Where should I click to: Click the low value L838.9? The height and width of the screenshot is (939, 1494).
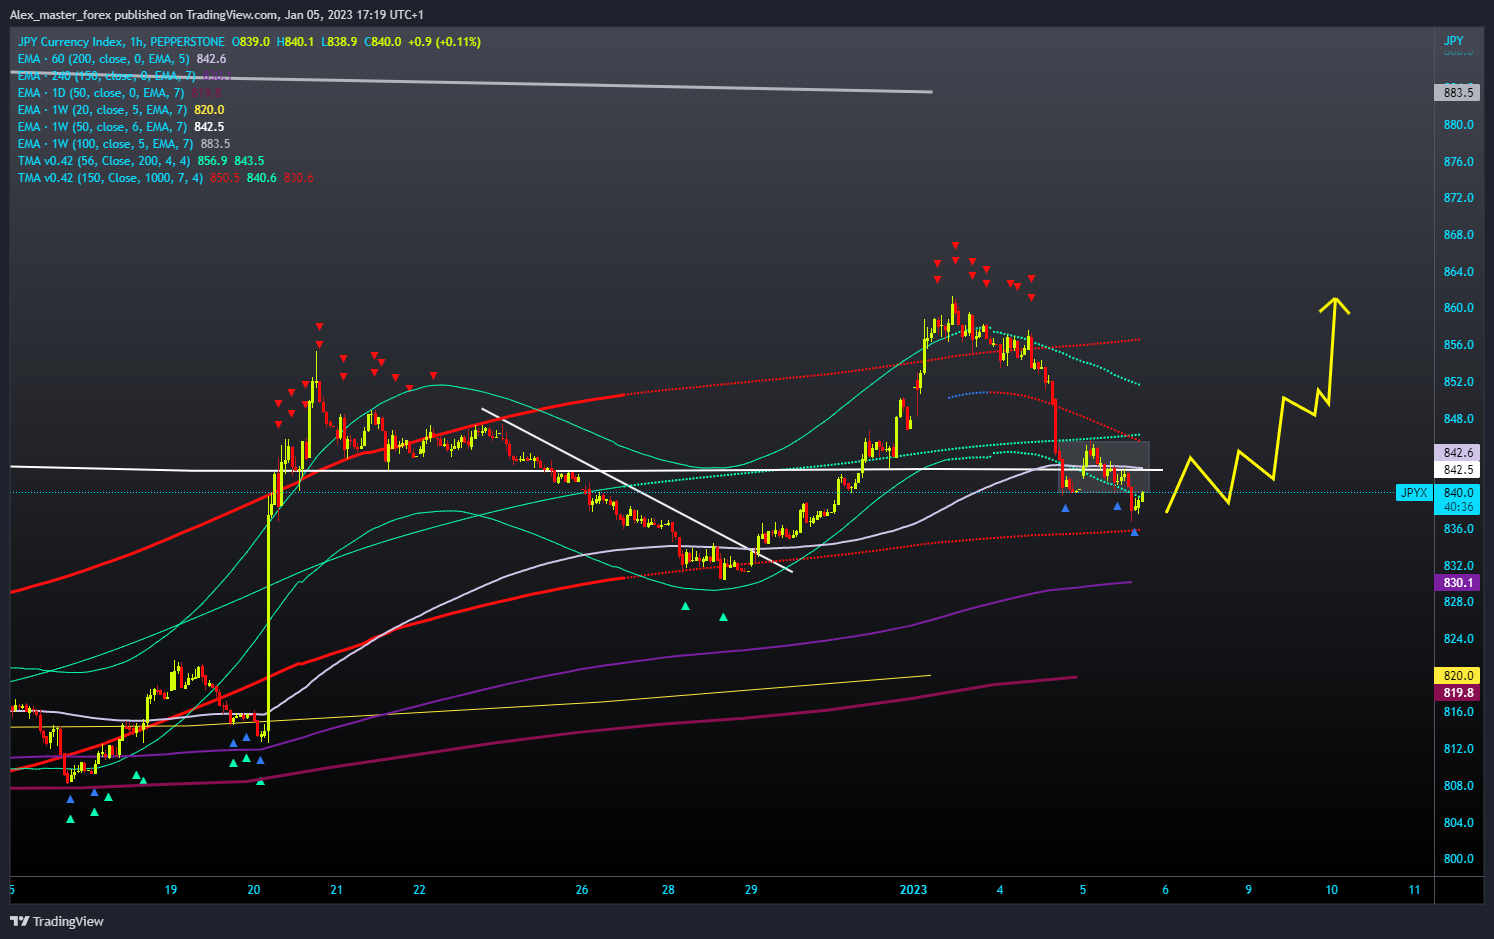click(x=339, y=42)
